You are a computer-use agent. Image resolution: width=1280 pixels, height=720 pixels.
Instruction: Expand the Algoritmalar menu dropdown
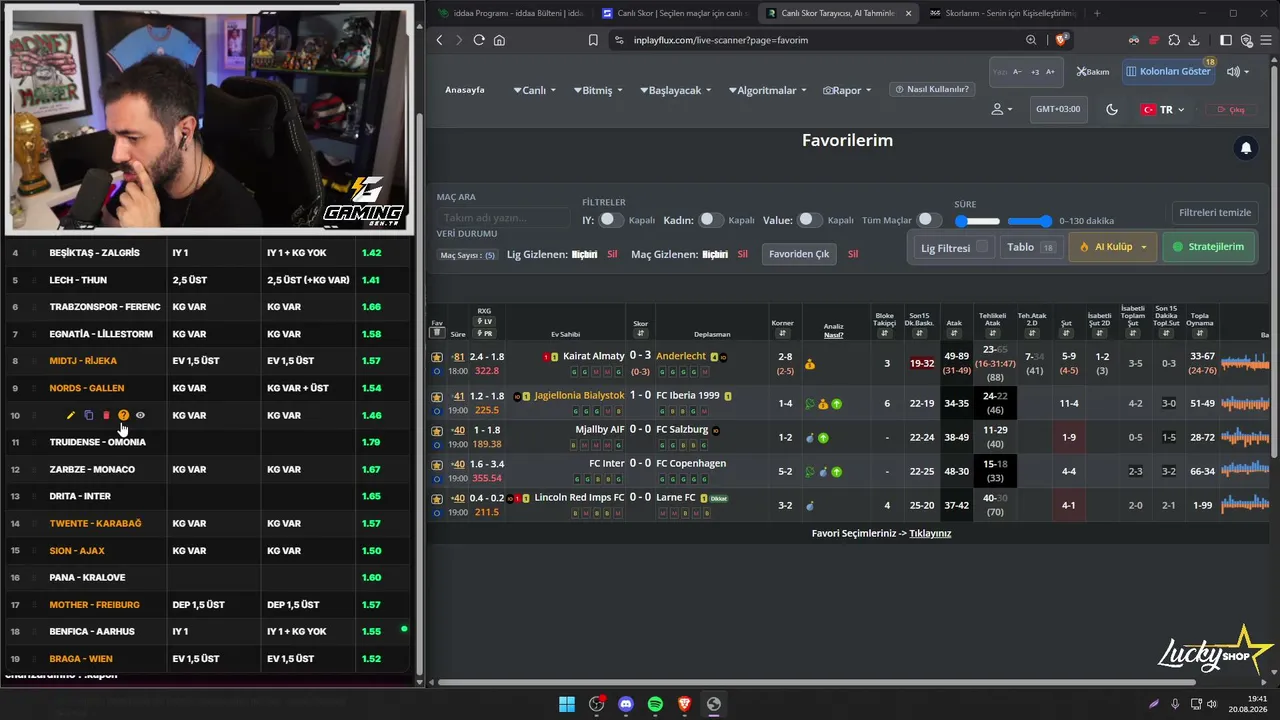(x=766, y=90)
